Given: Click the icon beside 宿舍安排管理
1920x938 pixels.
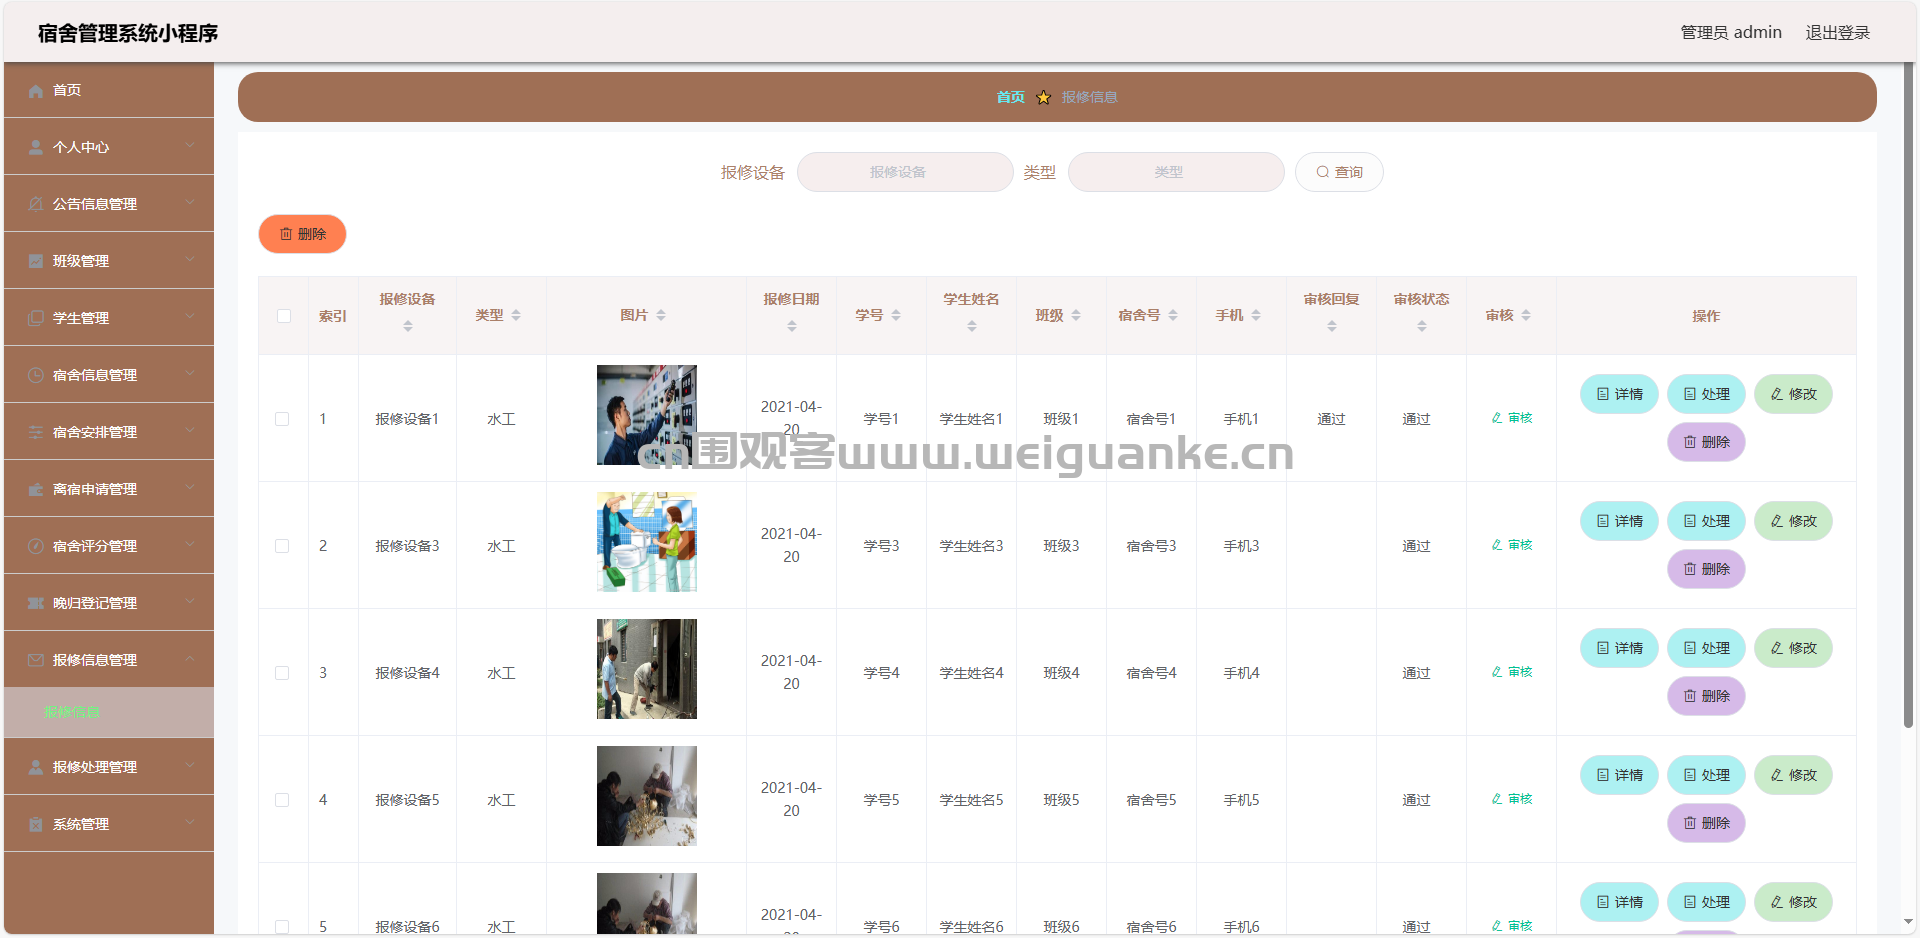Looking at the screenshot, I should pos(36,433).
